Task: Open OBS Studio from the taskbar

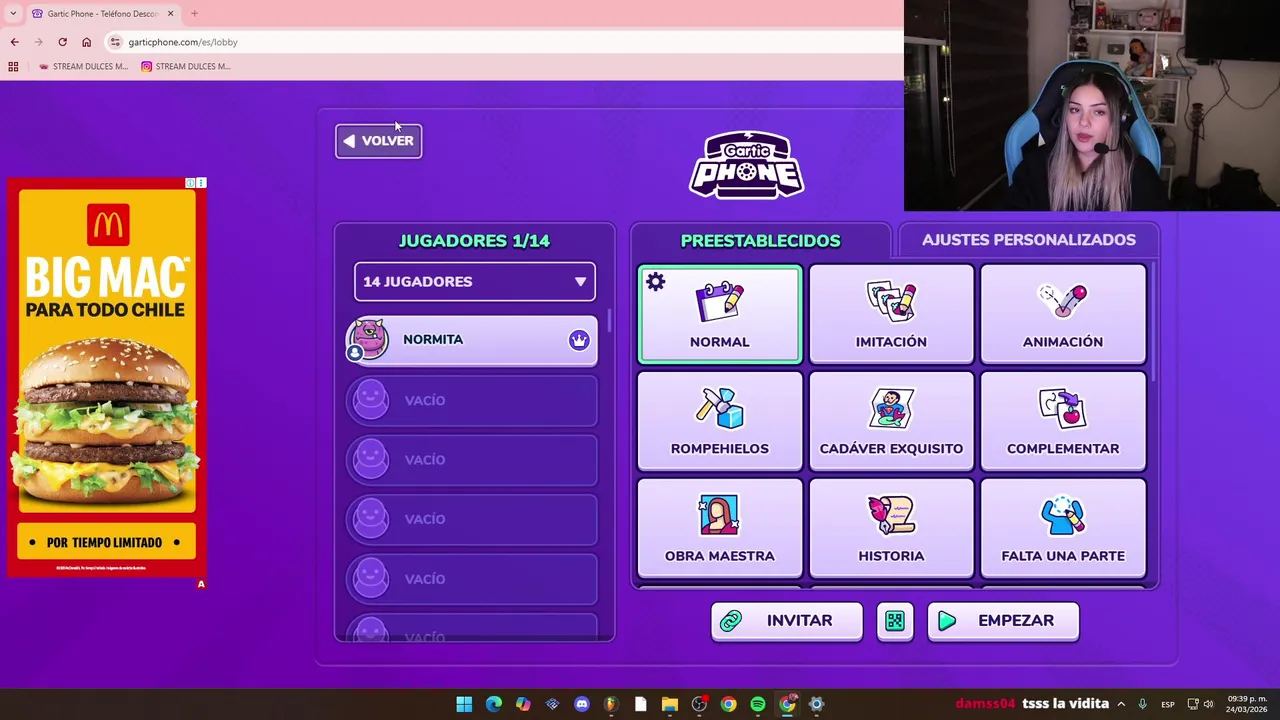Action: click(699, 704)
